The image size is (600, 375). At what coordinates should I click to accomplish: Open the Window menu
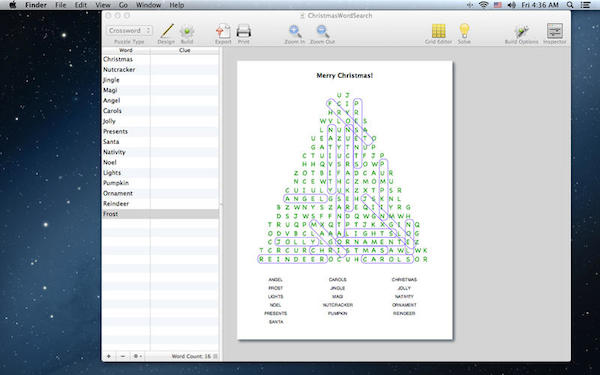pos(148,5)
